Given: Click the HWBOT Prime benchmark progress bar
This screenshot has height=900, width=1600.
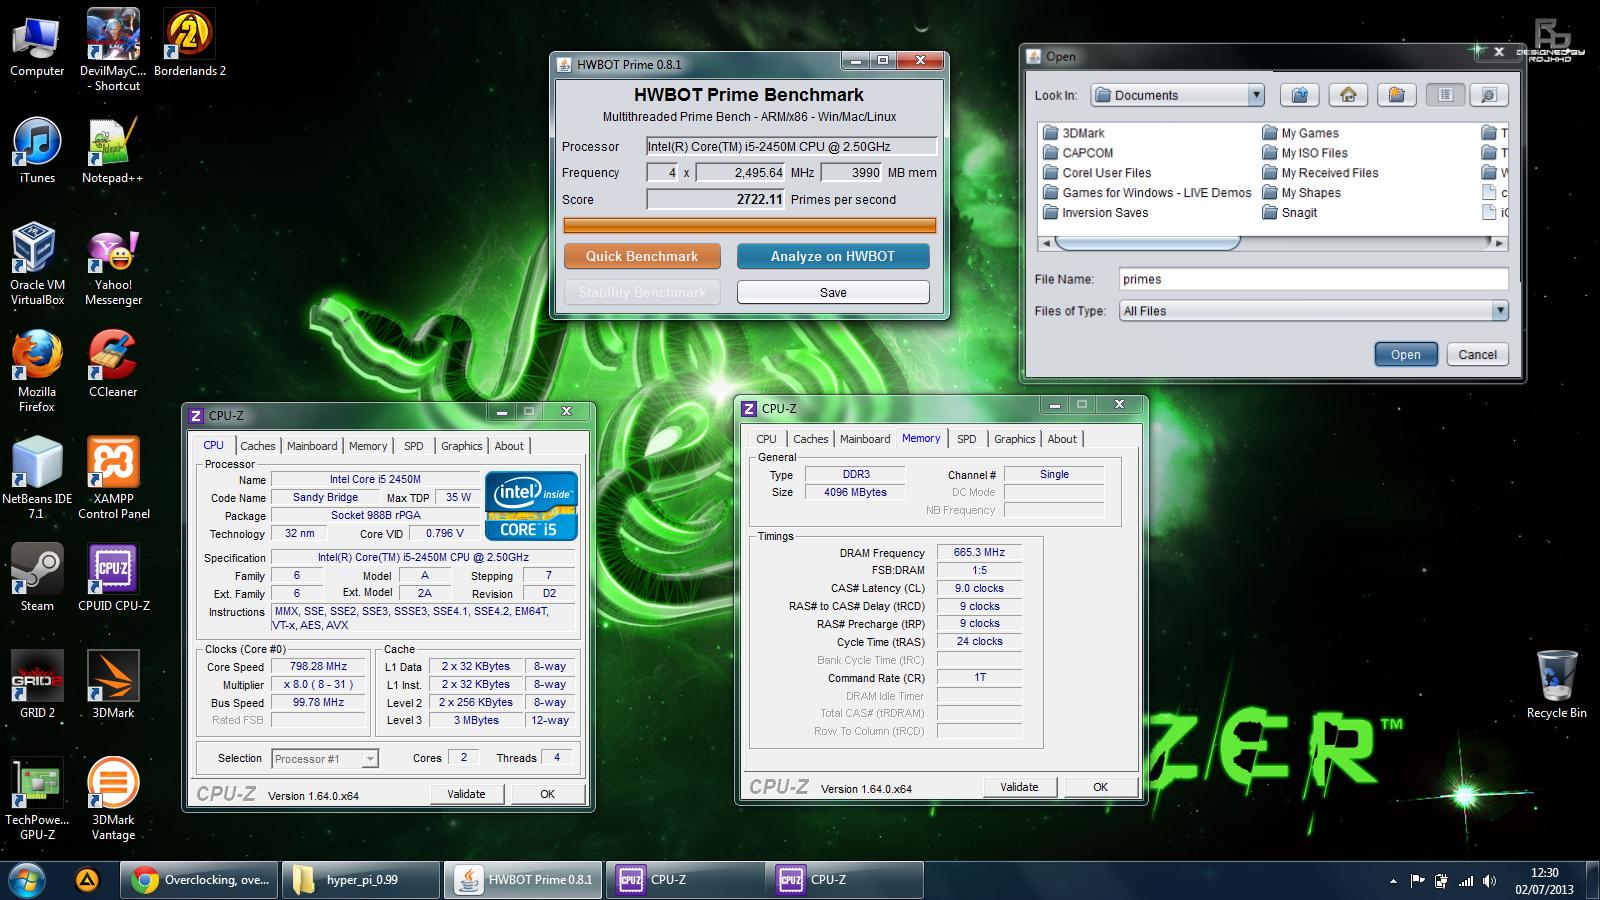Looking at the screenshot, I should [750, 226].
